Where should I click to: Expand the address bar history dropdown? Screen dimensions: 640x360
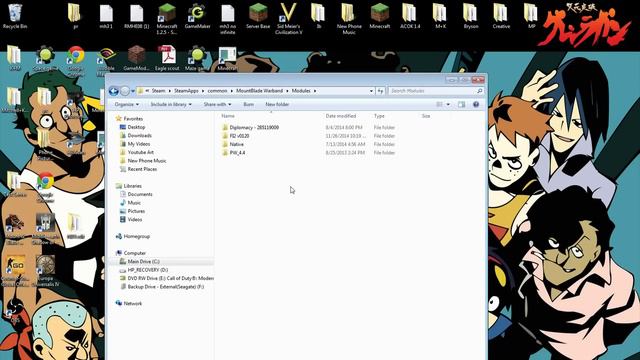click(371, 91)
